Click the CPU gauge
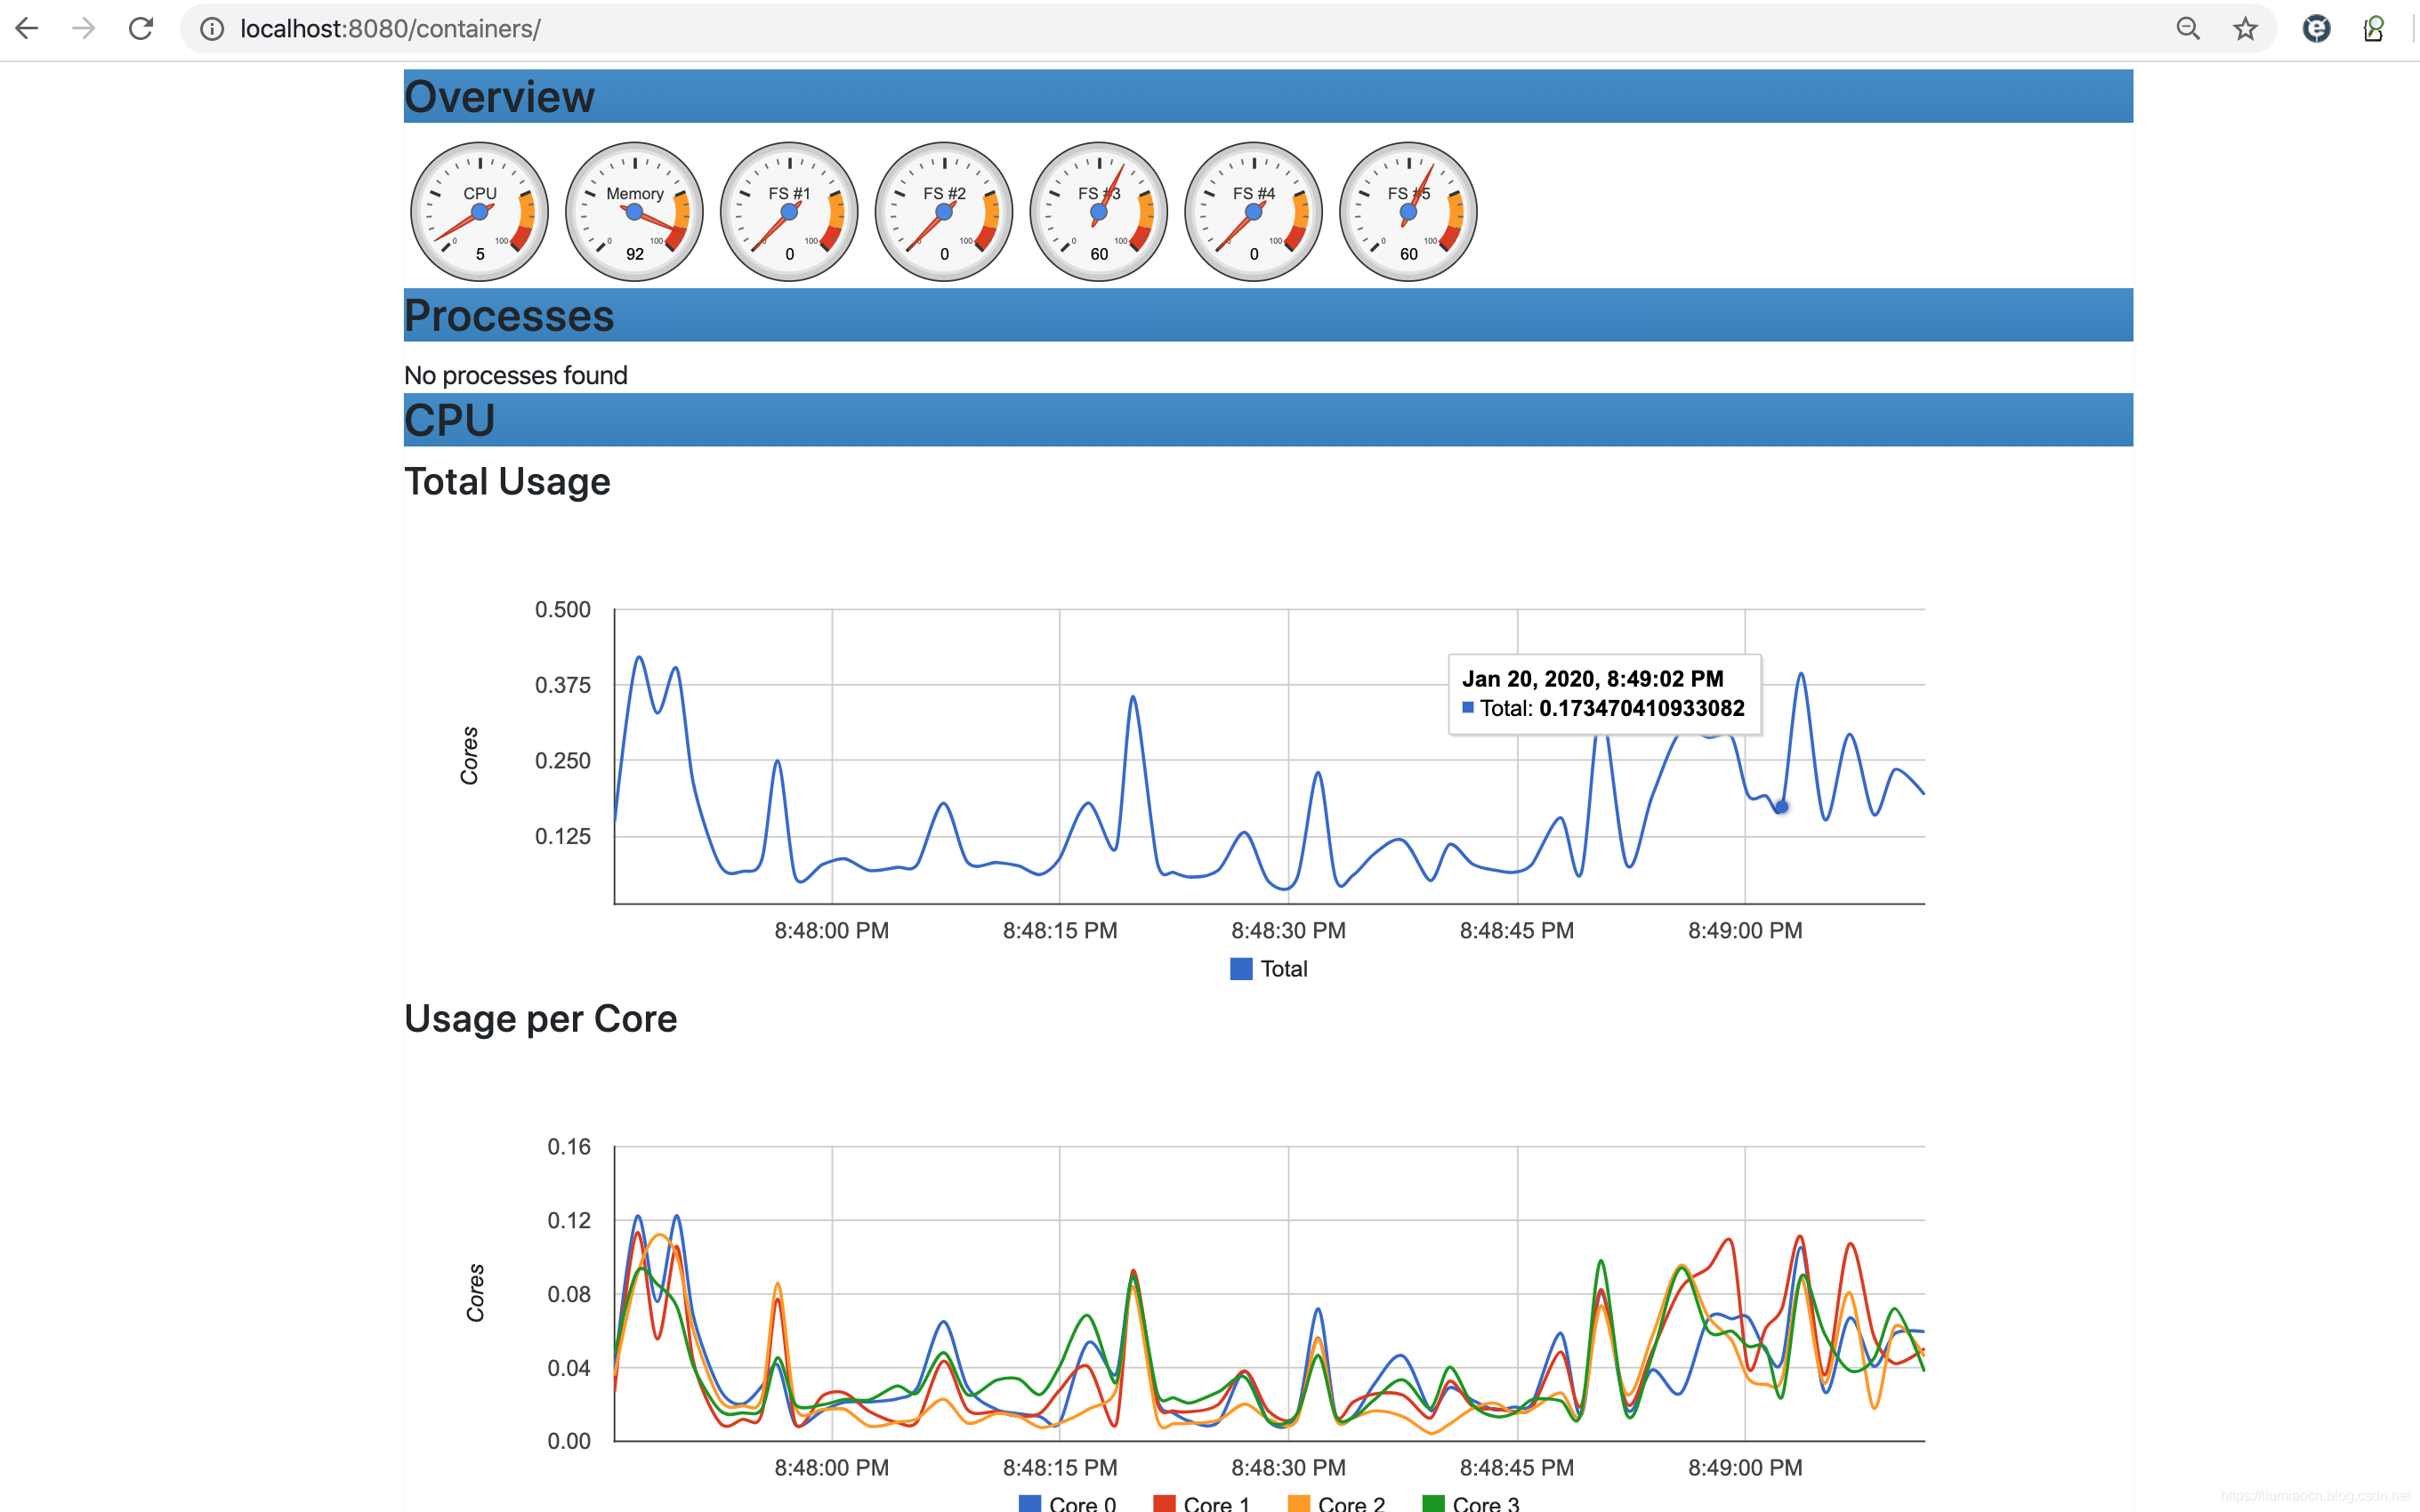The image size is (2420, 1512). pyautogui.click(x=480, y=211)
